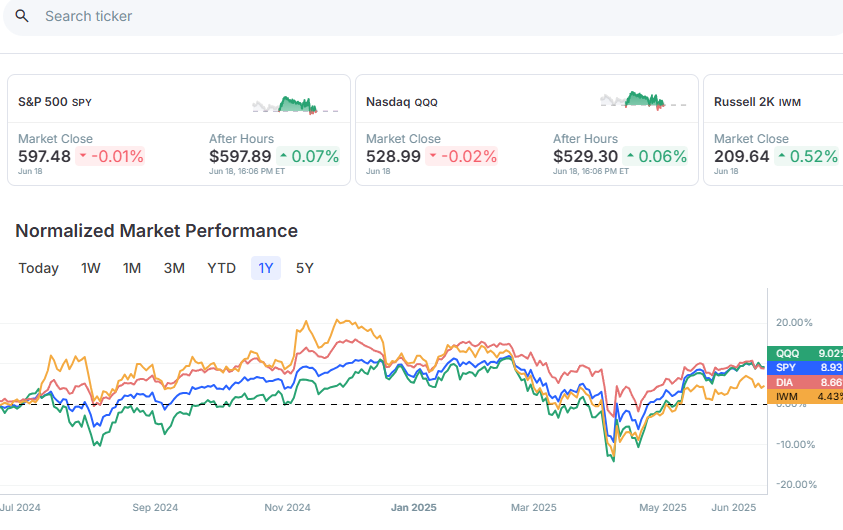Click the Normalized Market Performance heading
Image resolution: width=843 pixels, height=530 pixels.
pos(156,231)
